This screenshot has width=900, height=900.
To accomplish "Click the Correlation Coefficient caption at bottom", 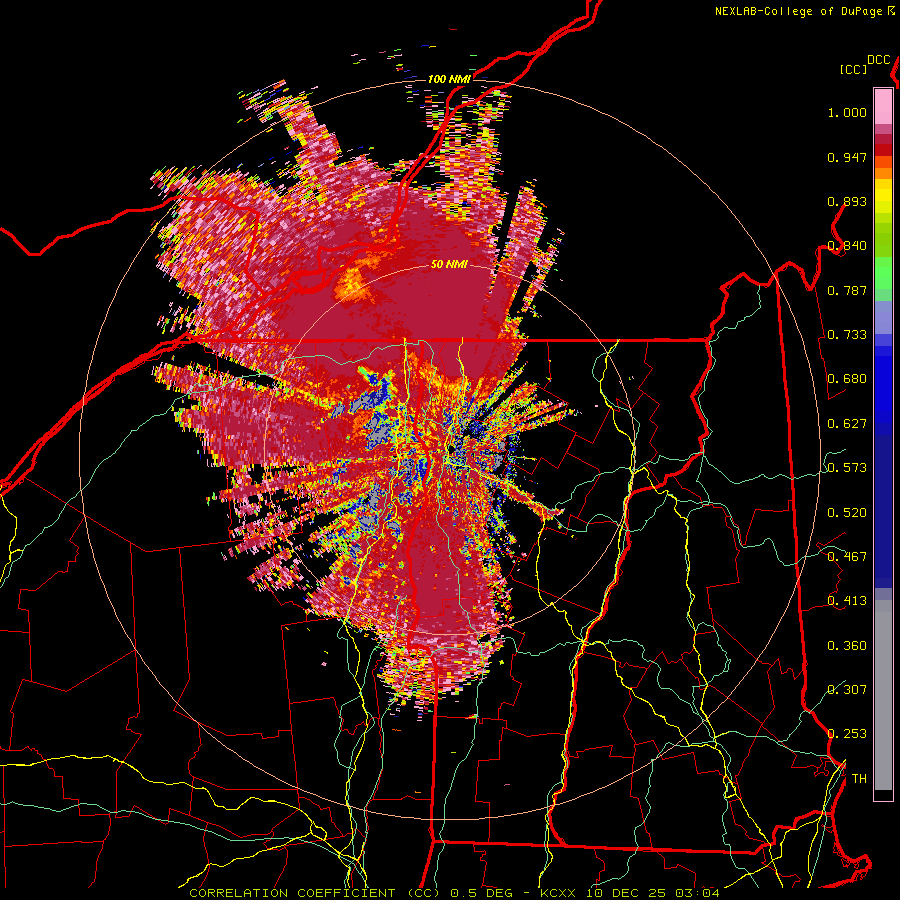I will 454,893.
